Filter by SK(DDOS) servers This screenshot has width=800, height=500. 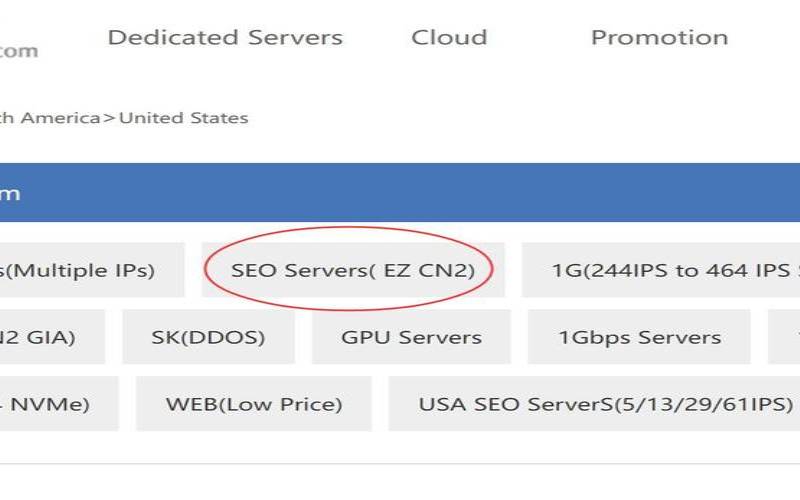pyautogui.click(x=208, y=337)
